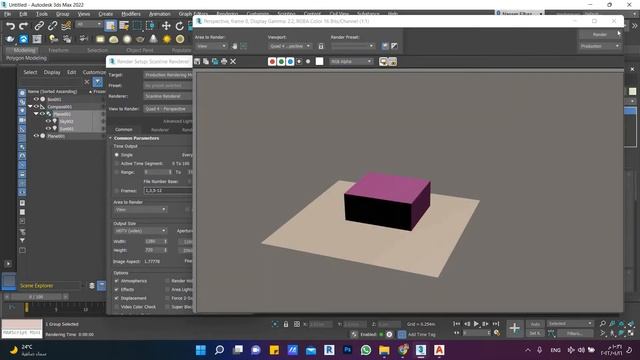Toggle the alpha channel display button

(x=299, y=61)
